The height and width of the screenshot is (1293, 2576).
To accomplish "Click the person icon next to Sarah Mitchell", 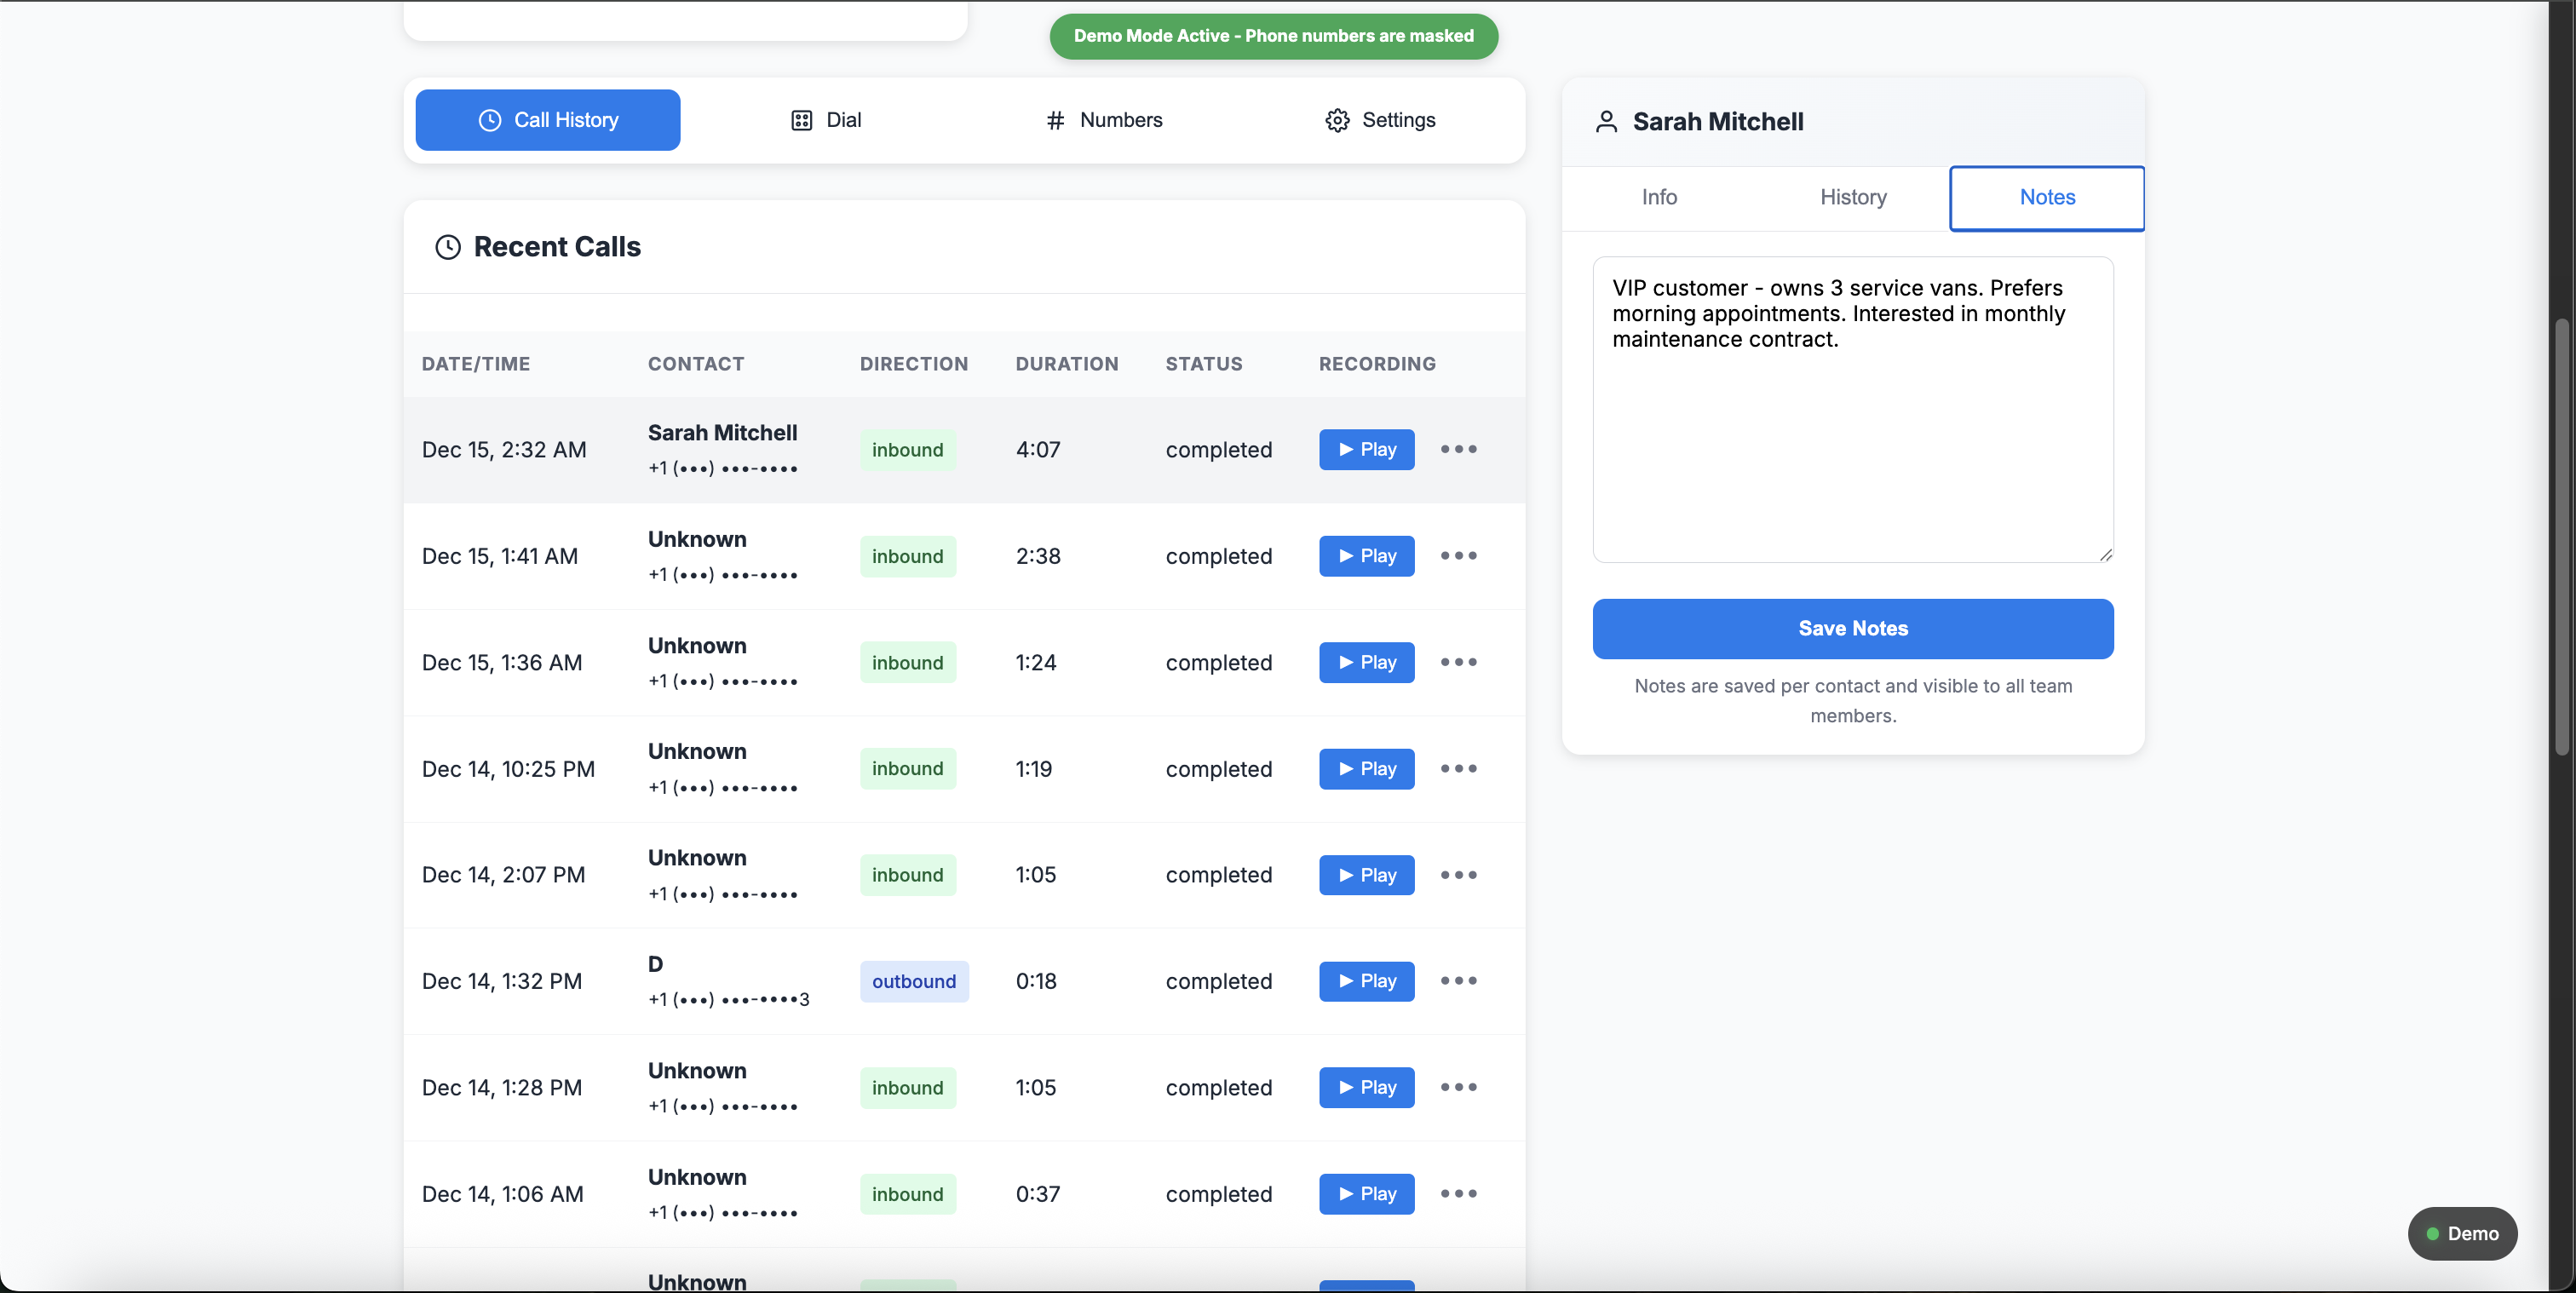I will click(1606, 122).
